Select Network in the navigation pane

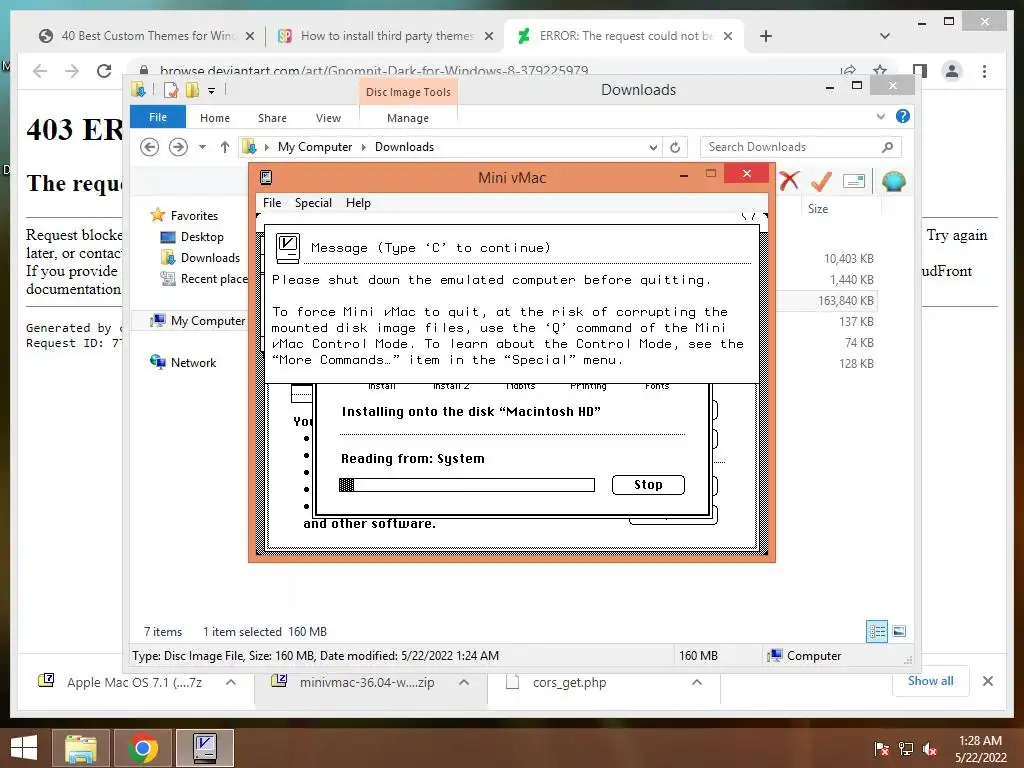183,362
